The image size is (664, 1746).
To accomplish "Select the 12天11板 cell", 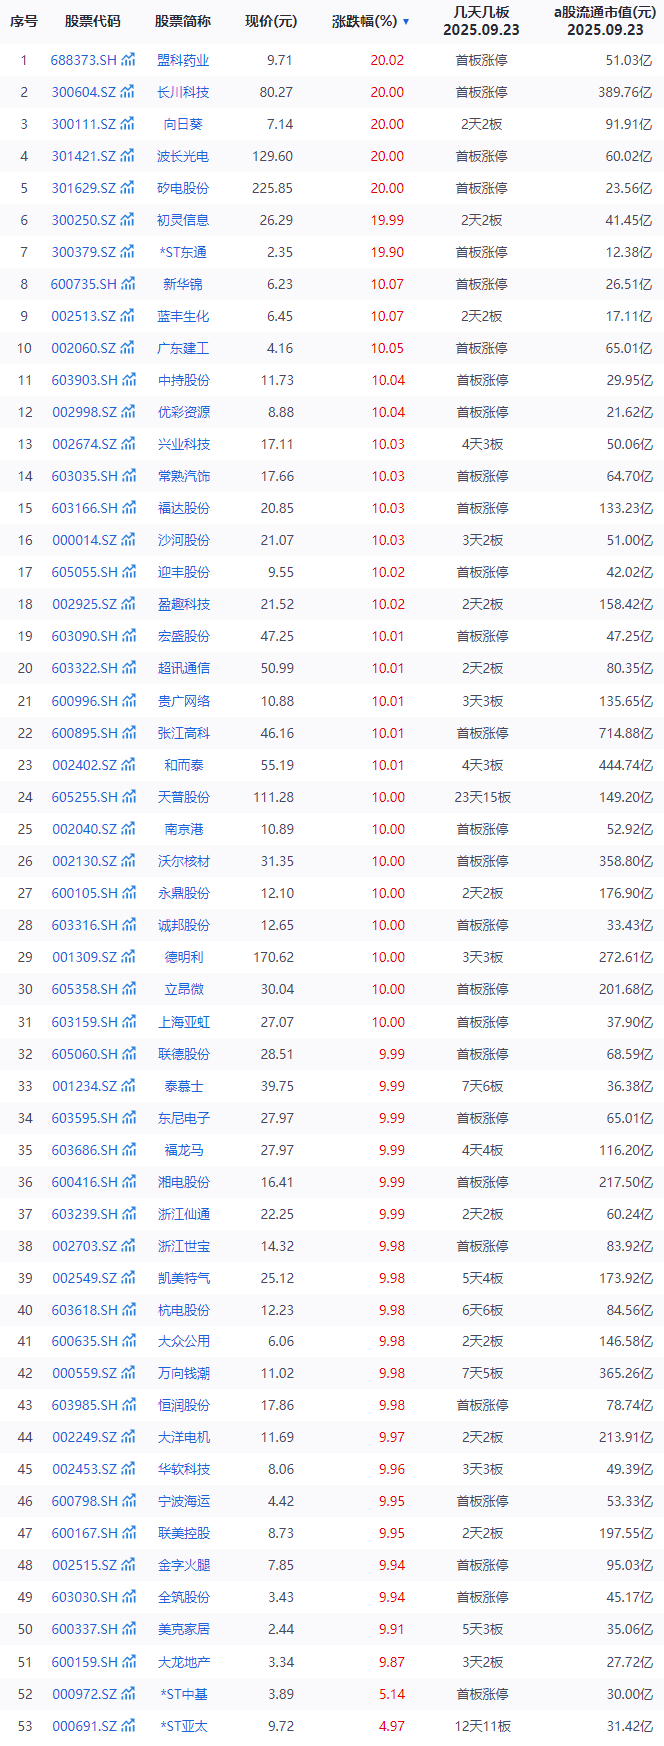I will (482, 1726).
